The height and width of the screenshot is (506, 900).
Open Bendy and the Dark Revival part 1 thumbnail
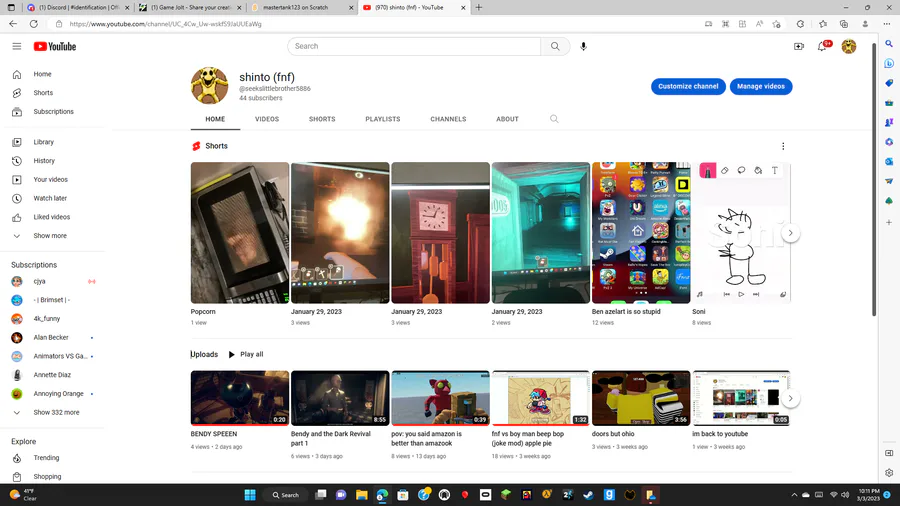[x=340, y=398]
